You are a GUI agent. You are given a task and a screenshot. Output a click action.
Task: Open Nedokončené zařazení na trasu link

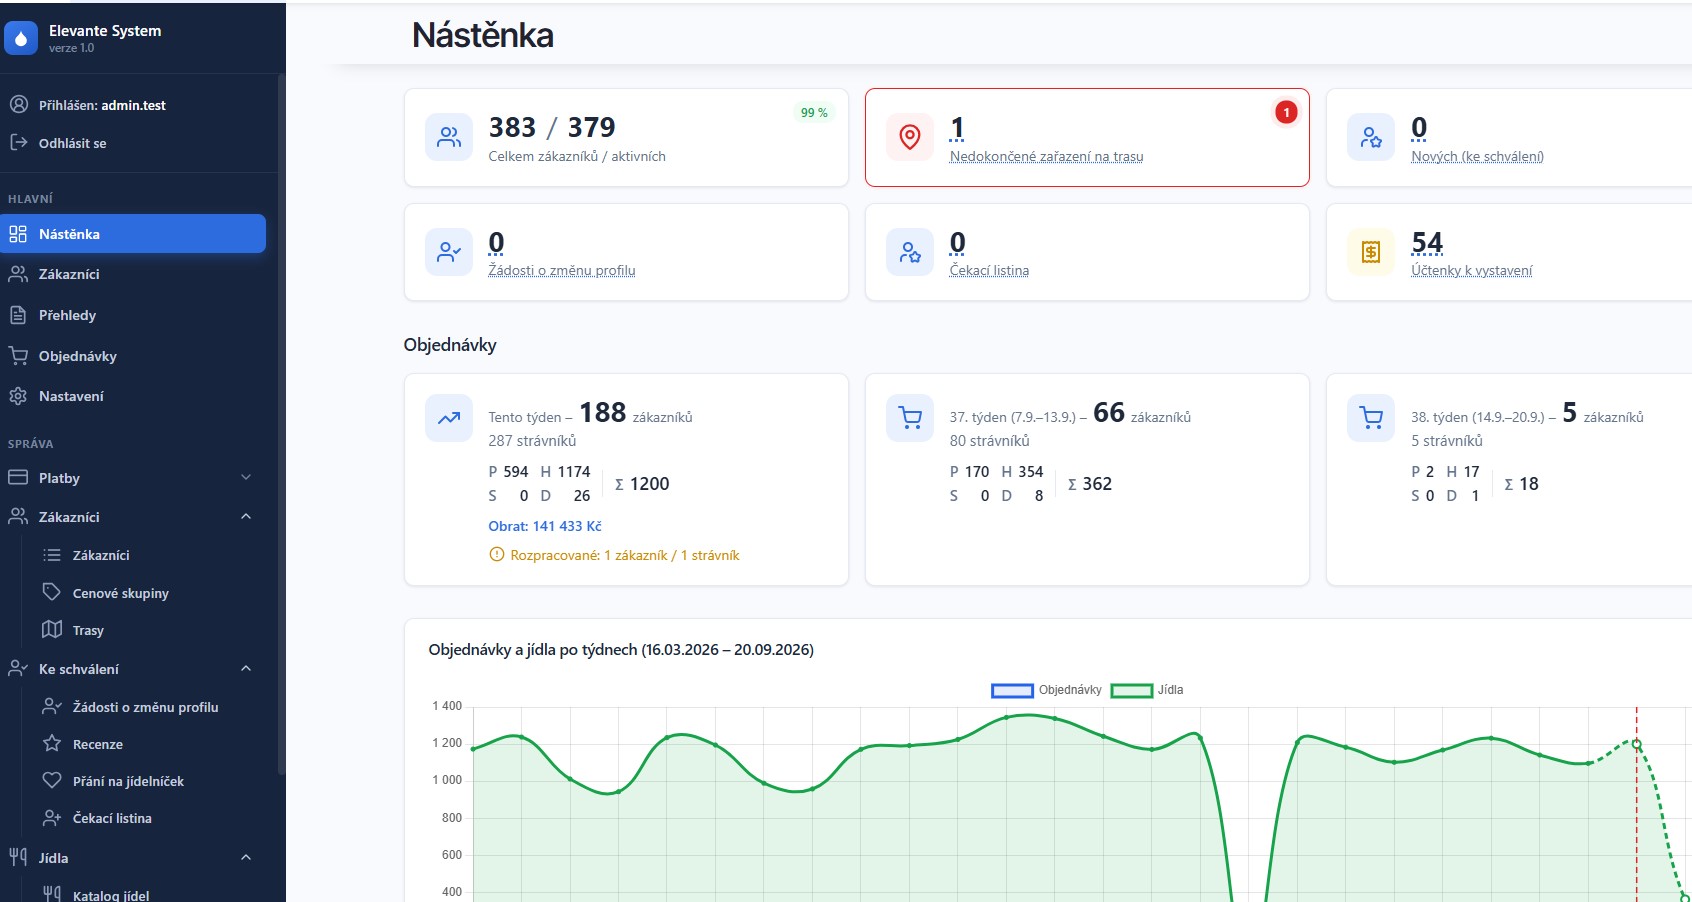pos(1046,156)
